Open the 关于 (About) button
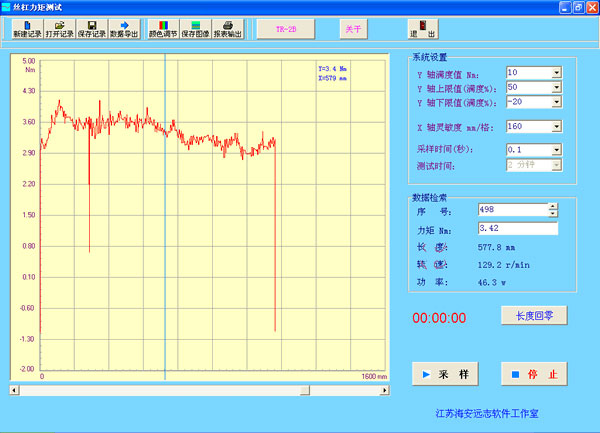Viewport: 600px width, 433px height. 353,28
